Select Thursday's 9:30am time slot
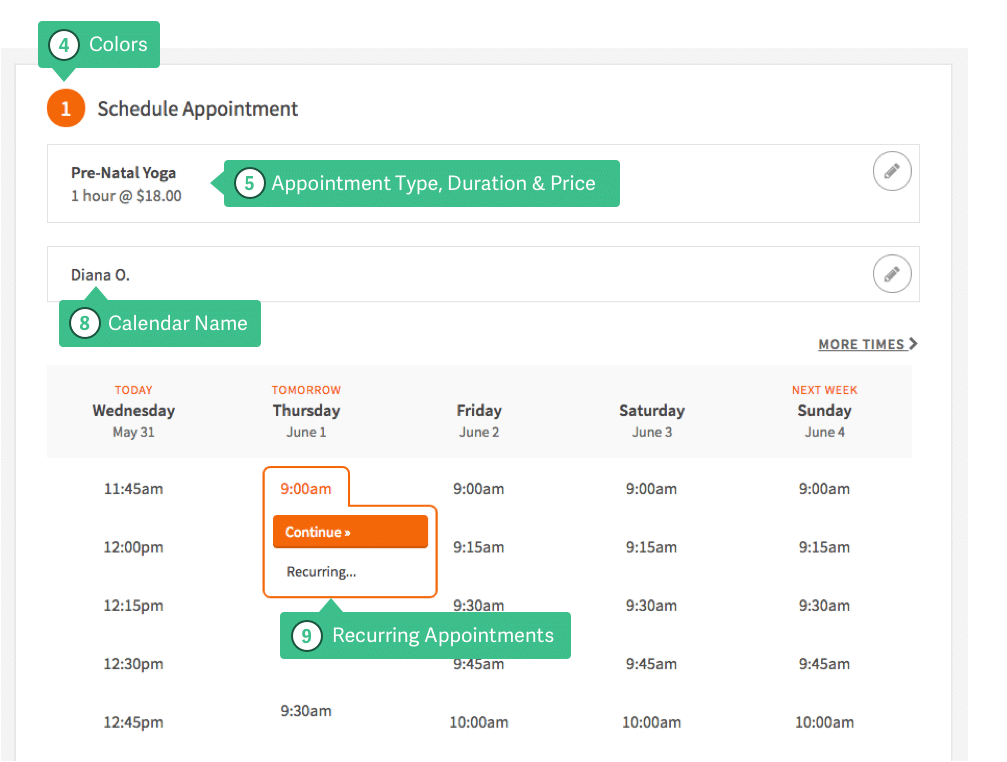The image size is (1007, 762). (306, 711)
